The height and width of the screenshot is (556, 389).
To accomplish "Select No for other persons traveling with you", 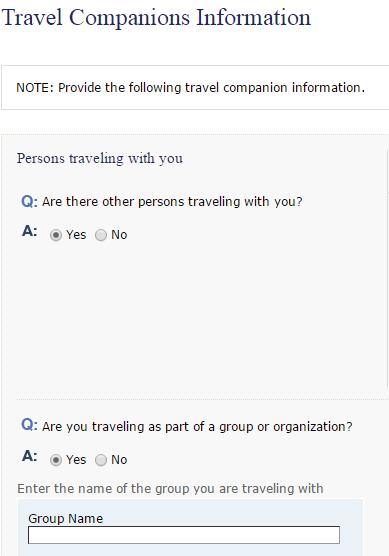I will pyautogui.click(x=101, y=235).
